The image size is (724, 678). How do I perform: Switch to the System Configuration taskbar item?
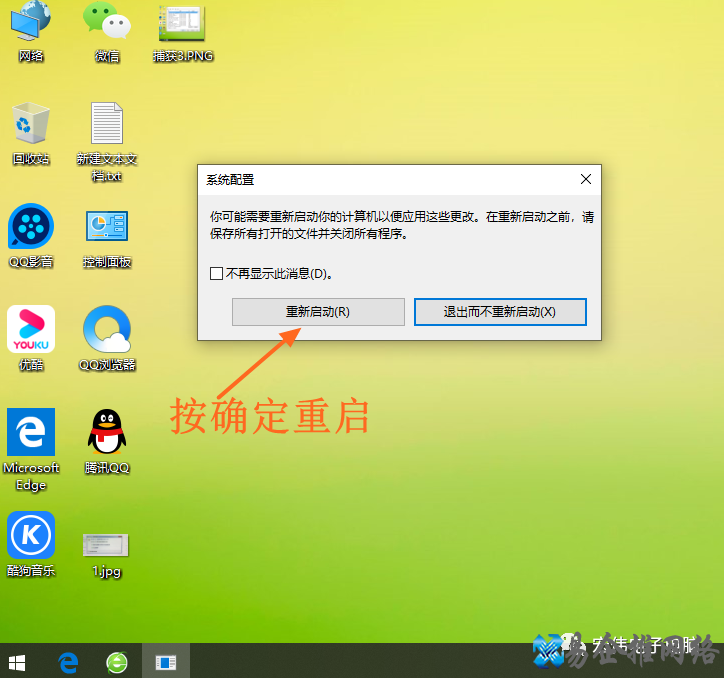click(x=166, y=663)
